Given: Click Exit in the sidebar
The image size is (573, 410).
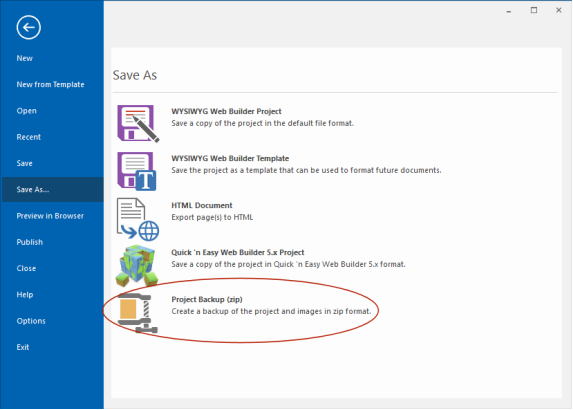Looking at the screenshot, I should point(23,348).
